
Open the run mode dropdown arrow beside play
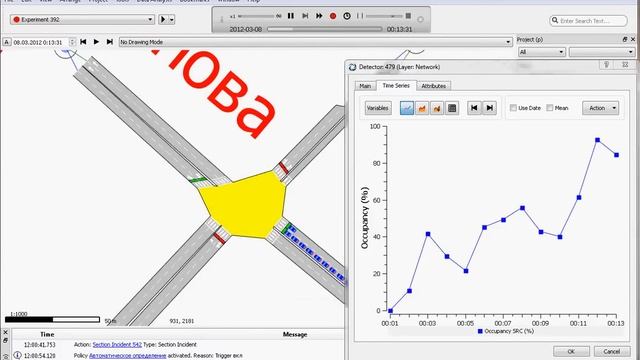pyautogui.click(x=172, y=19)
